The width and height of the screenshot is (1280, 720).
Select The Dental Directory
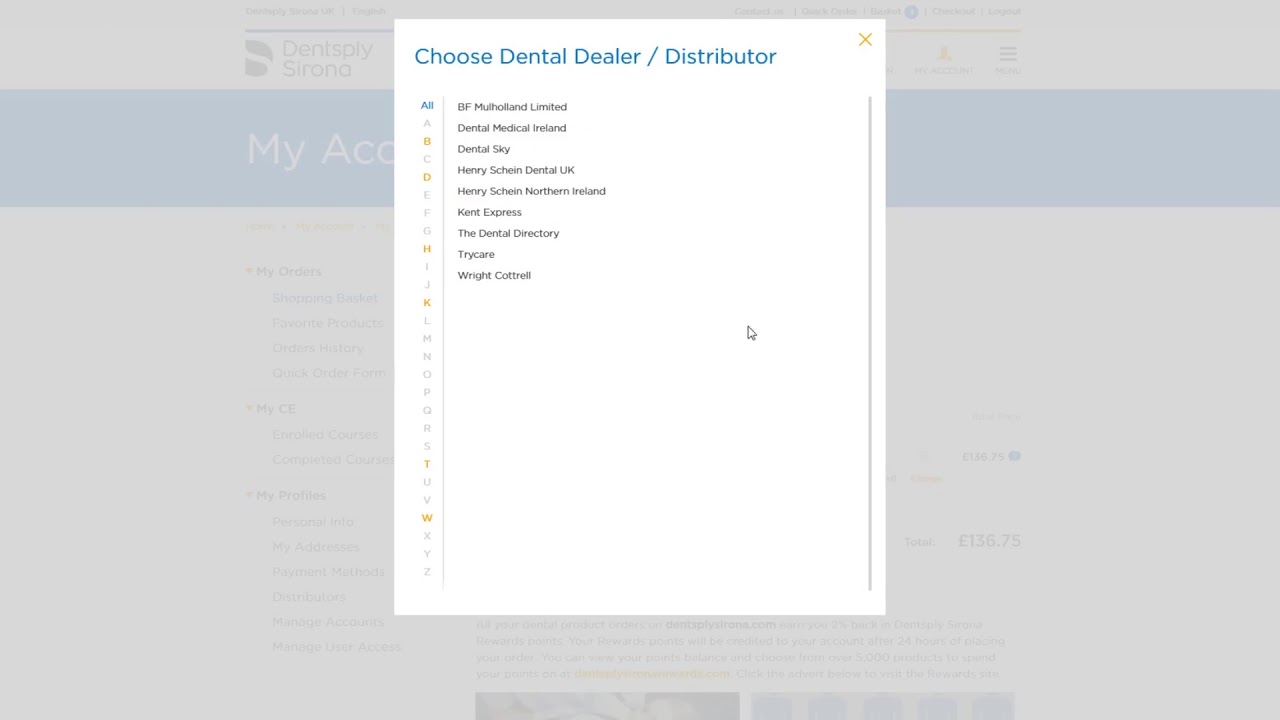pos(508,233)
